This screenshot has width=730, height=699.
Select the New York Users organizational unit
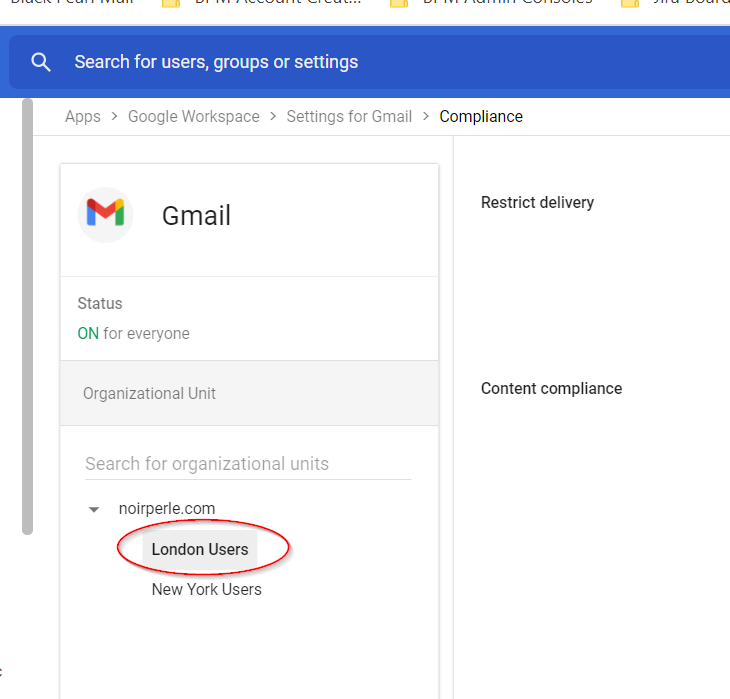(206, 589)
